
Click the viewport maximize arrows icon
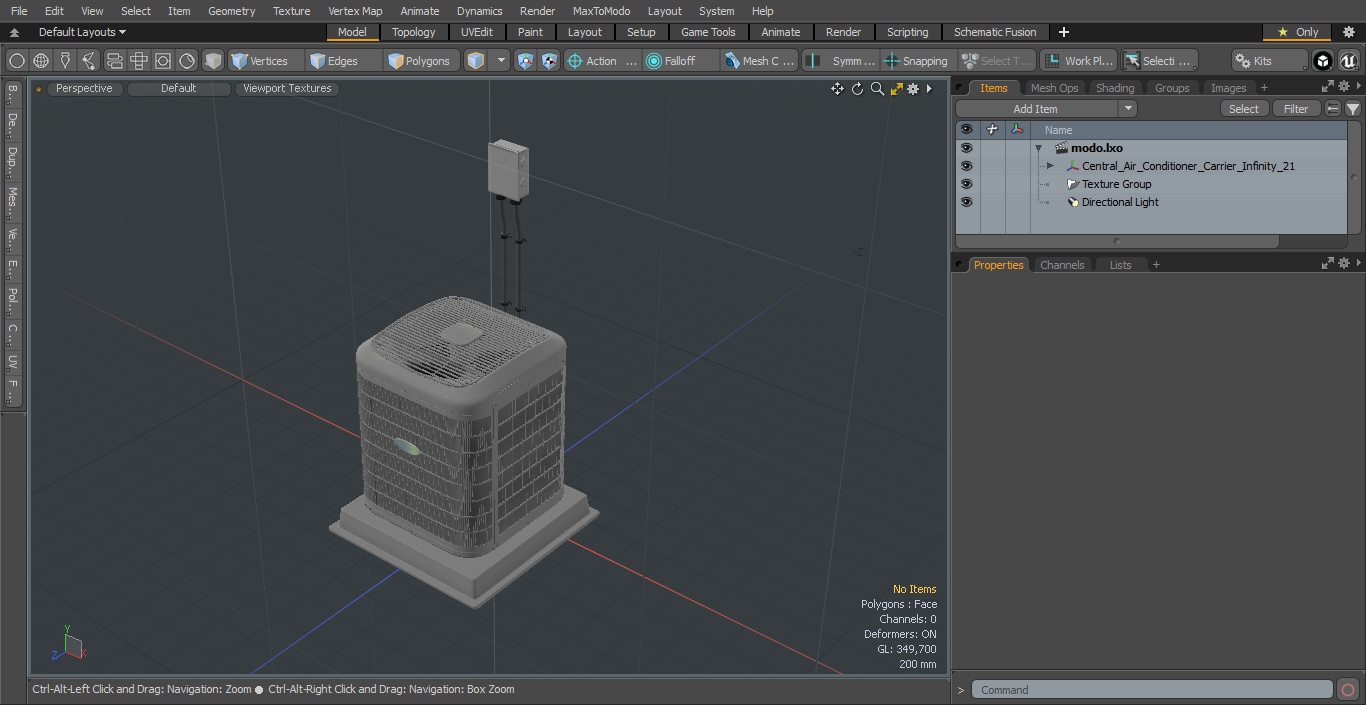pos(896,88)
